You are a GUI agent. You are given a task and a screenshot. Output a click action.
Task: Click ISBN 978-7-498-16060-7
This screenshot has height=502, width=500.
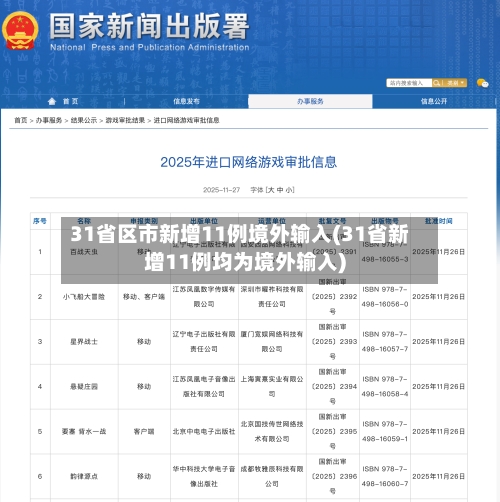coord(385,477)
